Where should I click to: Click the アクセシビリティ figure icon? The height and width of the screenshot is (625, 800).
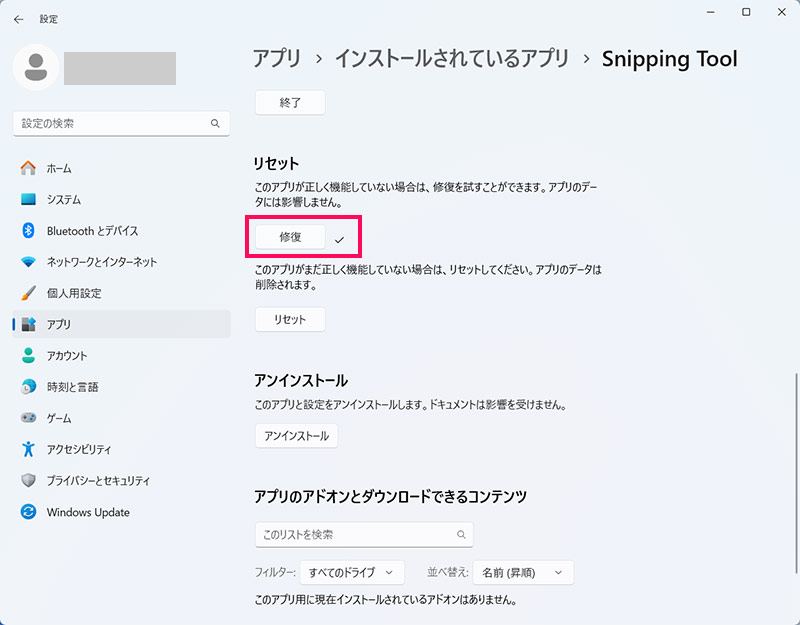point(29,449)
